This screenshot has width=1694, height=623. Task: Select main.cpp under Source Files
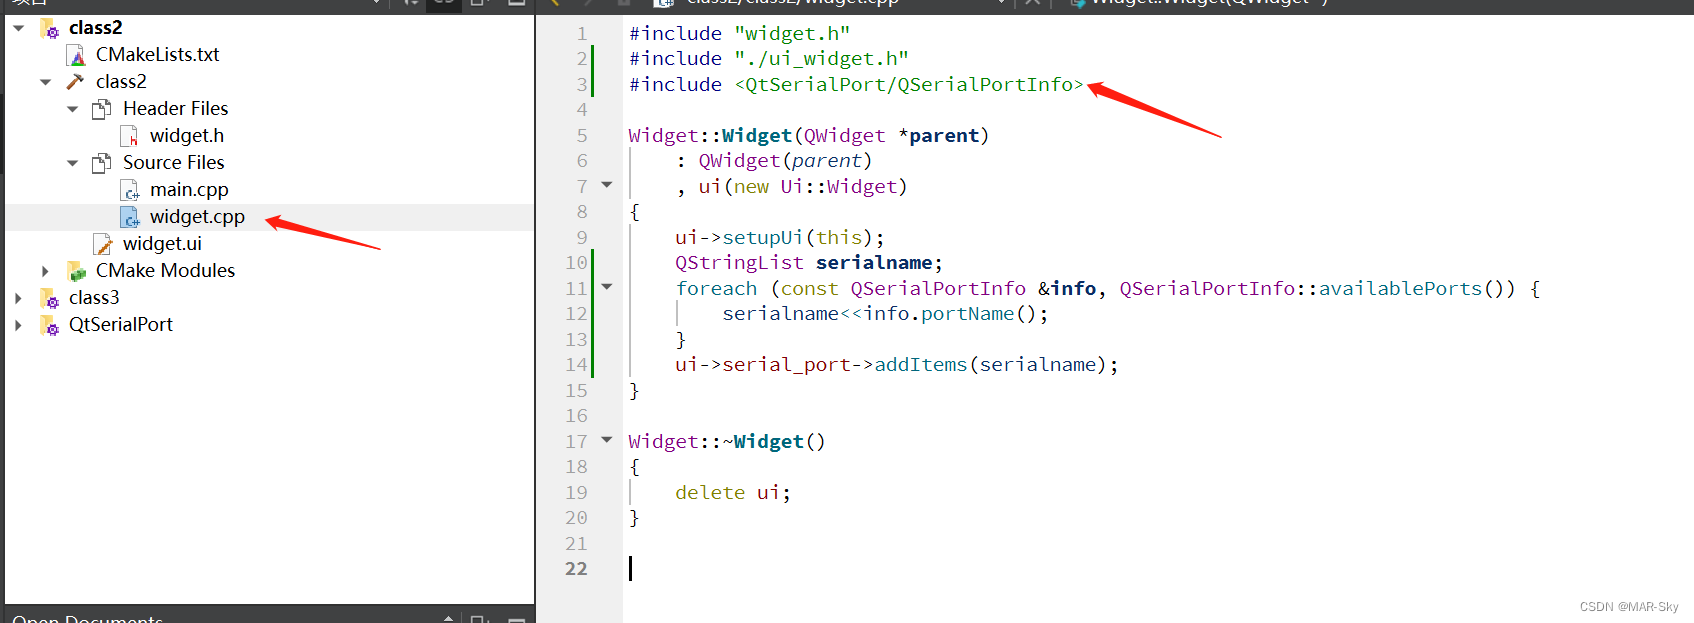tap(189, 190)
